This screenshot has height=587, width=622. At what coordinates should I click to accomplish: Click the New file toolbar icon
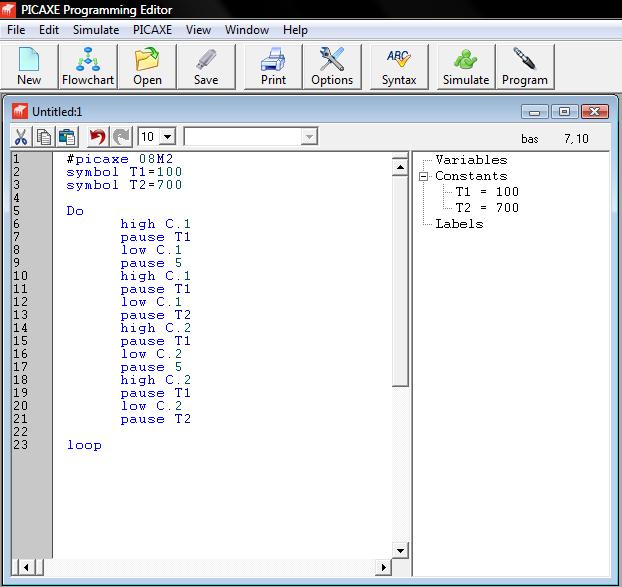click(29, 66)
